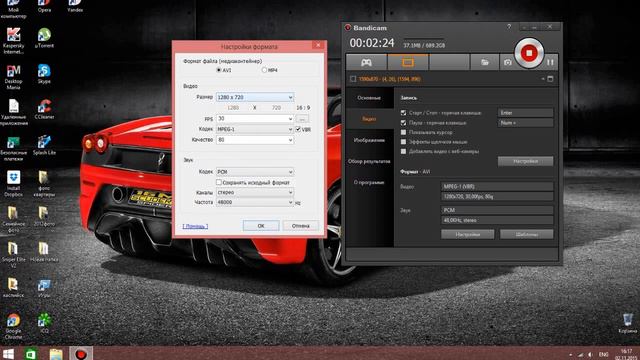Enable Показывать курсор checkbox
640x360 pixels.
coord(403,132)
